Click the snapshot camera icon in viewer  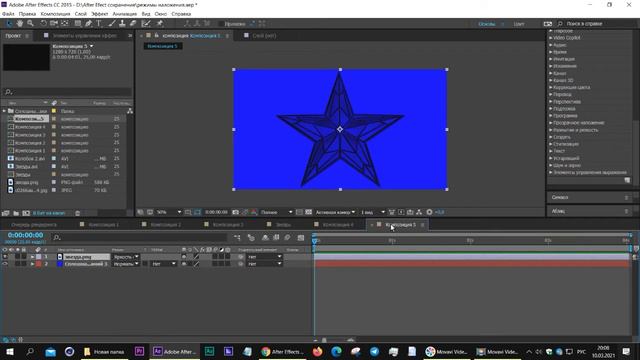(x=236, y=212)
